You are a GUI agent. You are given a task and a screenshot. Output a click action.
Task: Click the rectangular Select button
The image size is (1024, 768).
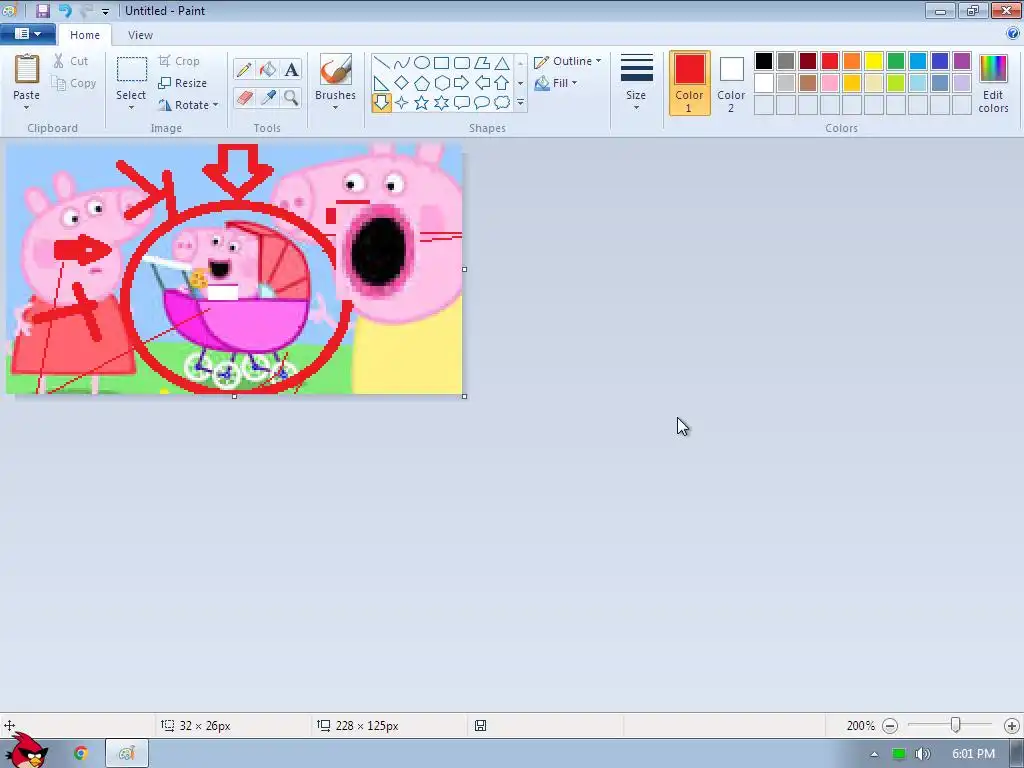131,78
